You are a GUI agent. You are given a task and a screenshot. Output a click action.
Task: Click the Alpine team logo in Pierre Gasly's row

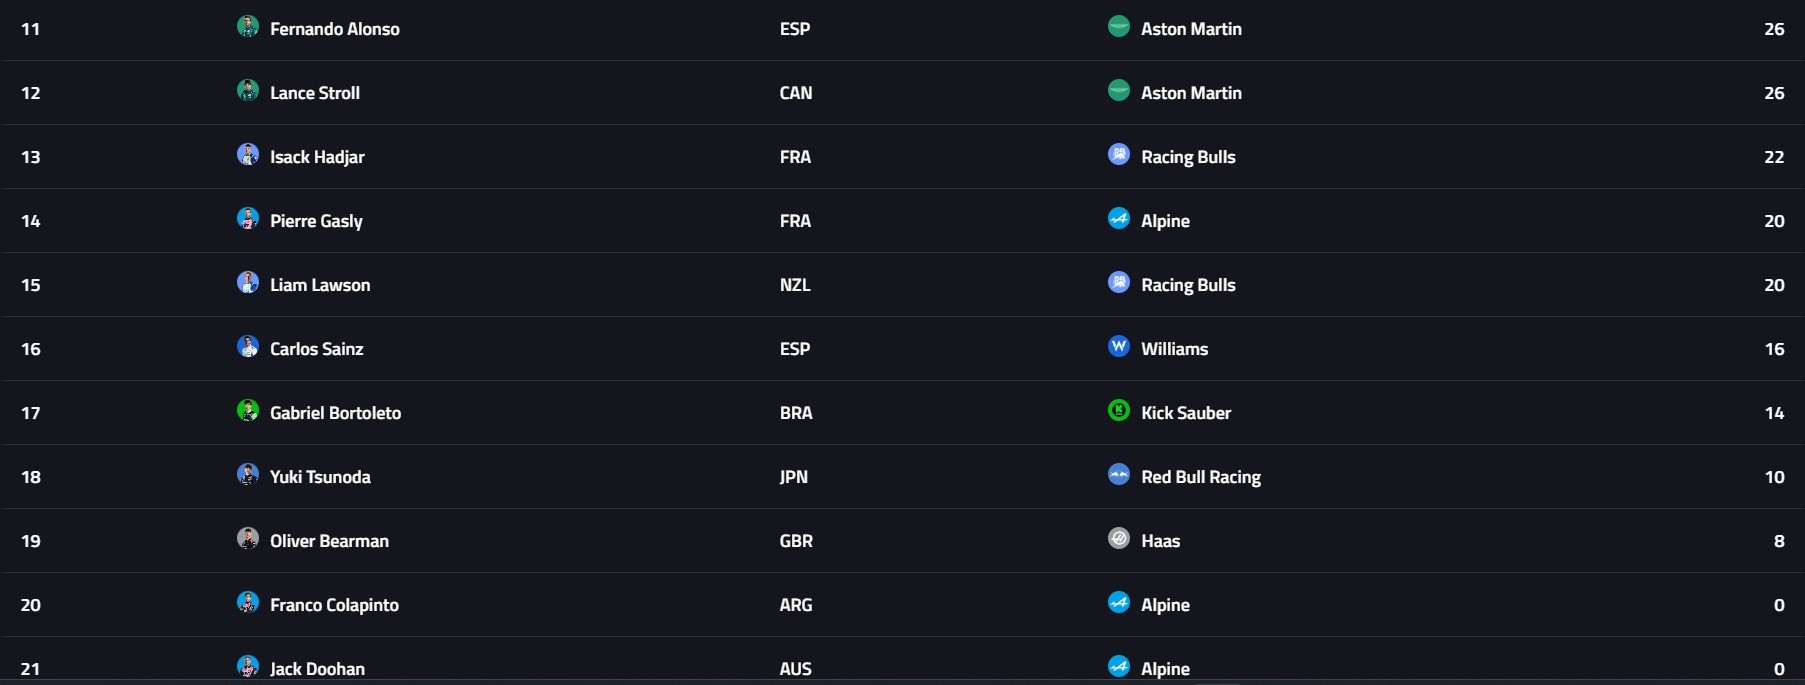coord(1119,218)
